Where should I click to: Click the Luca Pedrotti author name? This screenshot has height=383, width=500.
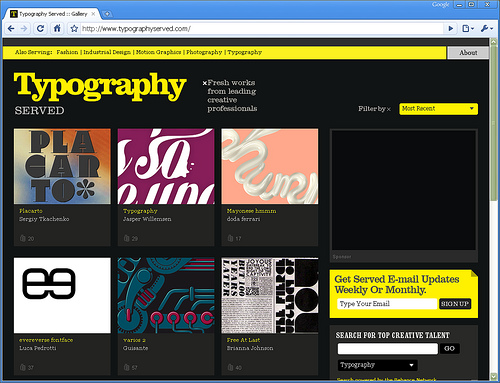click(x=38, y=348)
